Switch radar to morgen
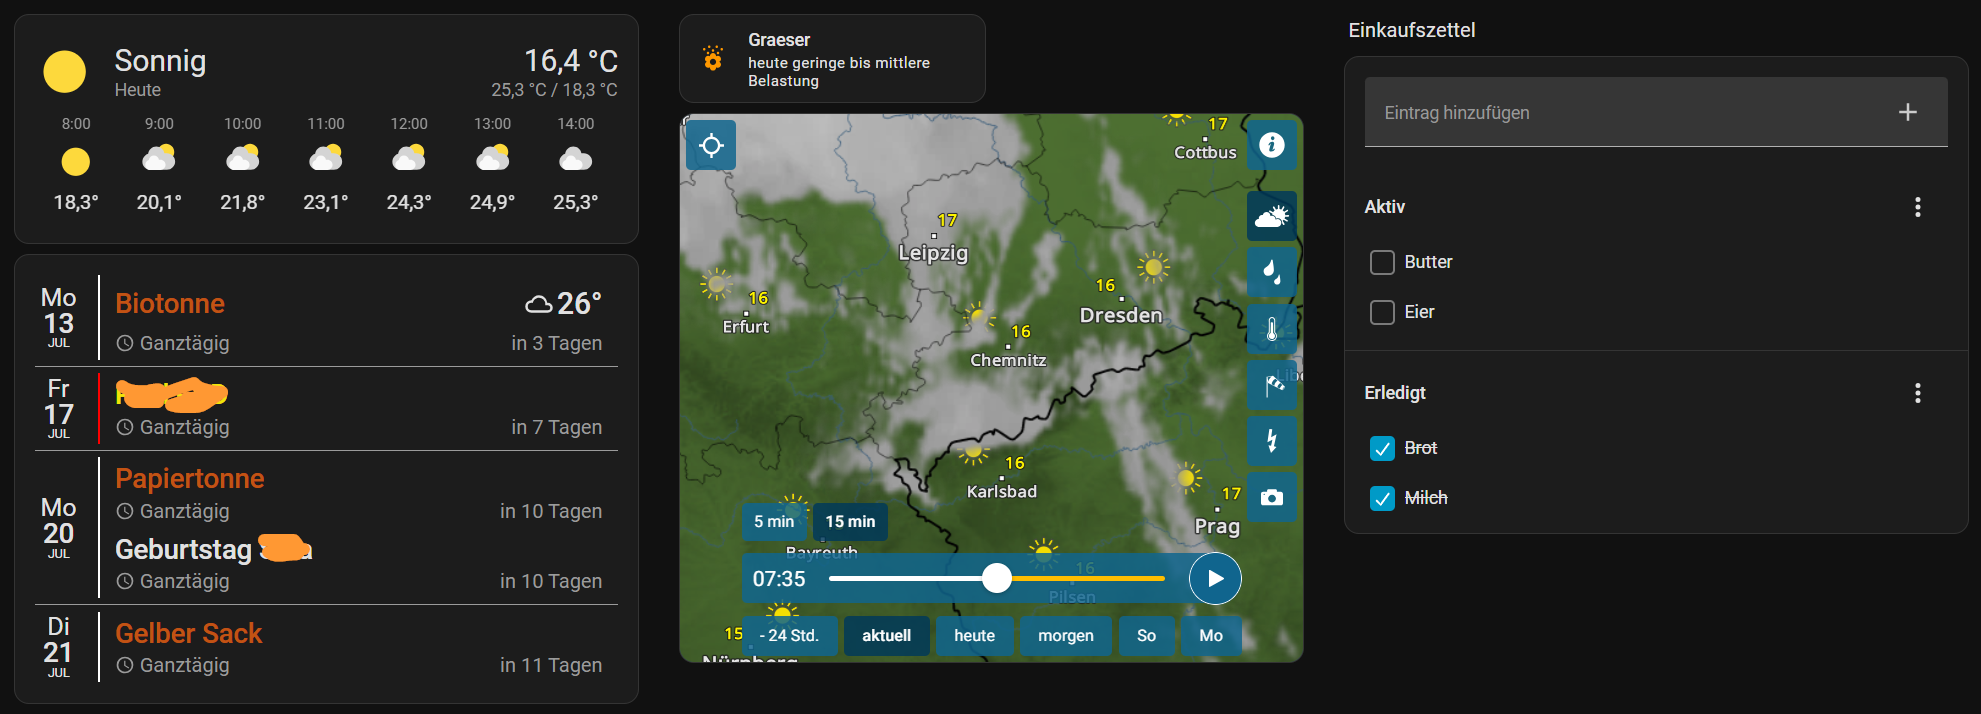 click(1065, 636)
